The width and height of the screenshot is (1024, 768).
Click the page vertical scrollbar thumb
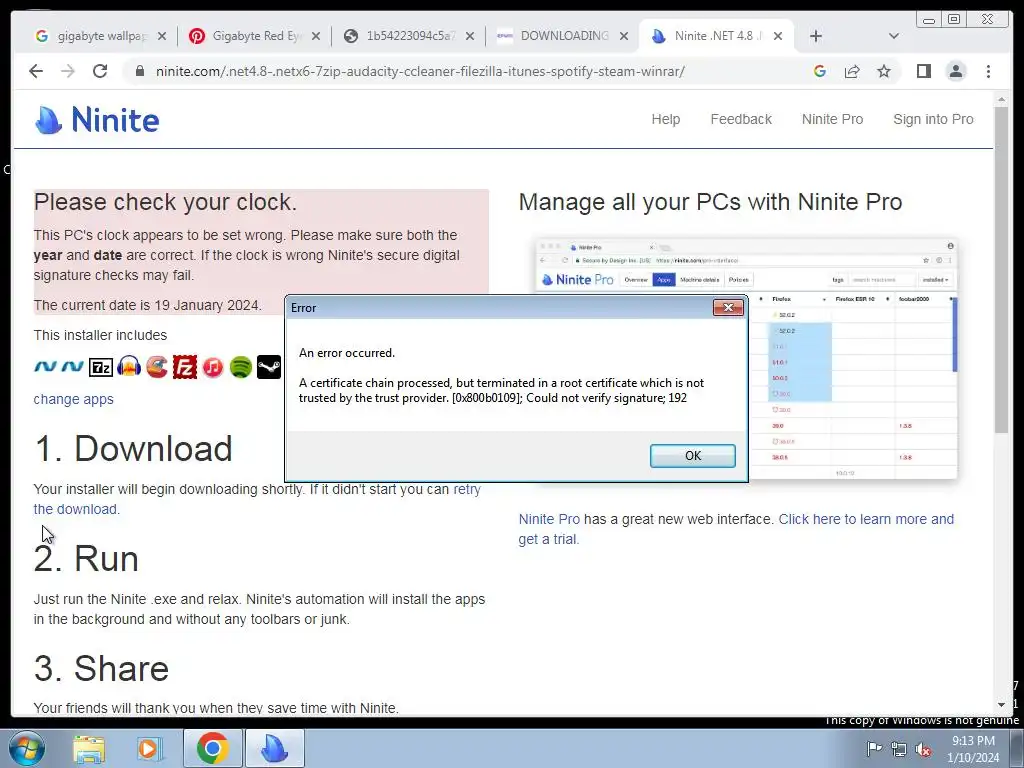click(1001, 269)
